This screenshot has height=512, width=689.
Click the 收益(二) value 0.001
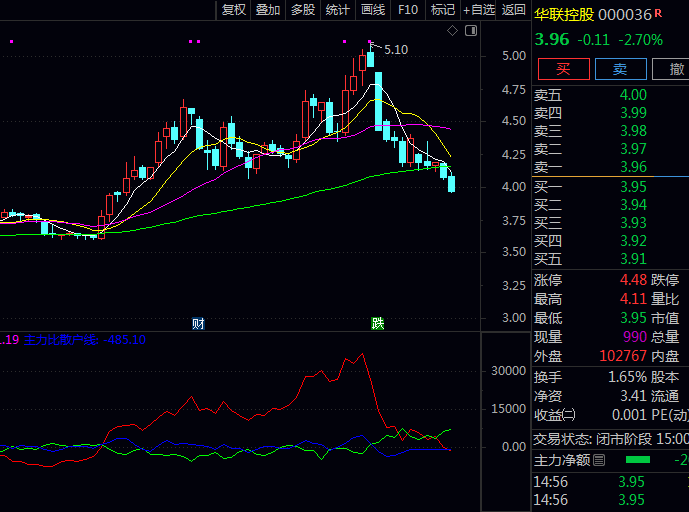point(629,415)
